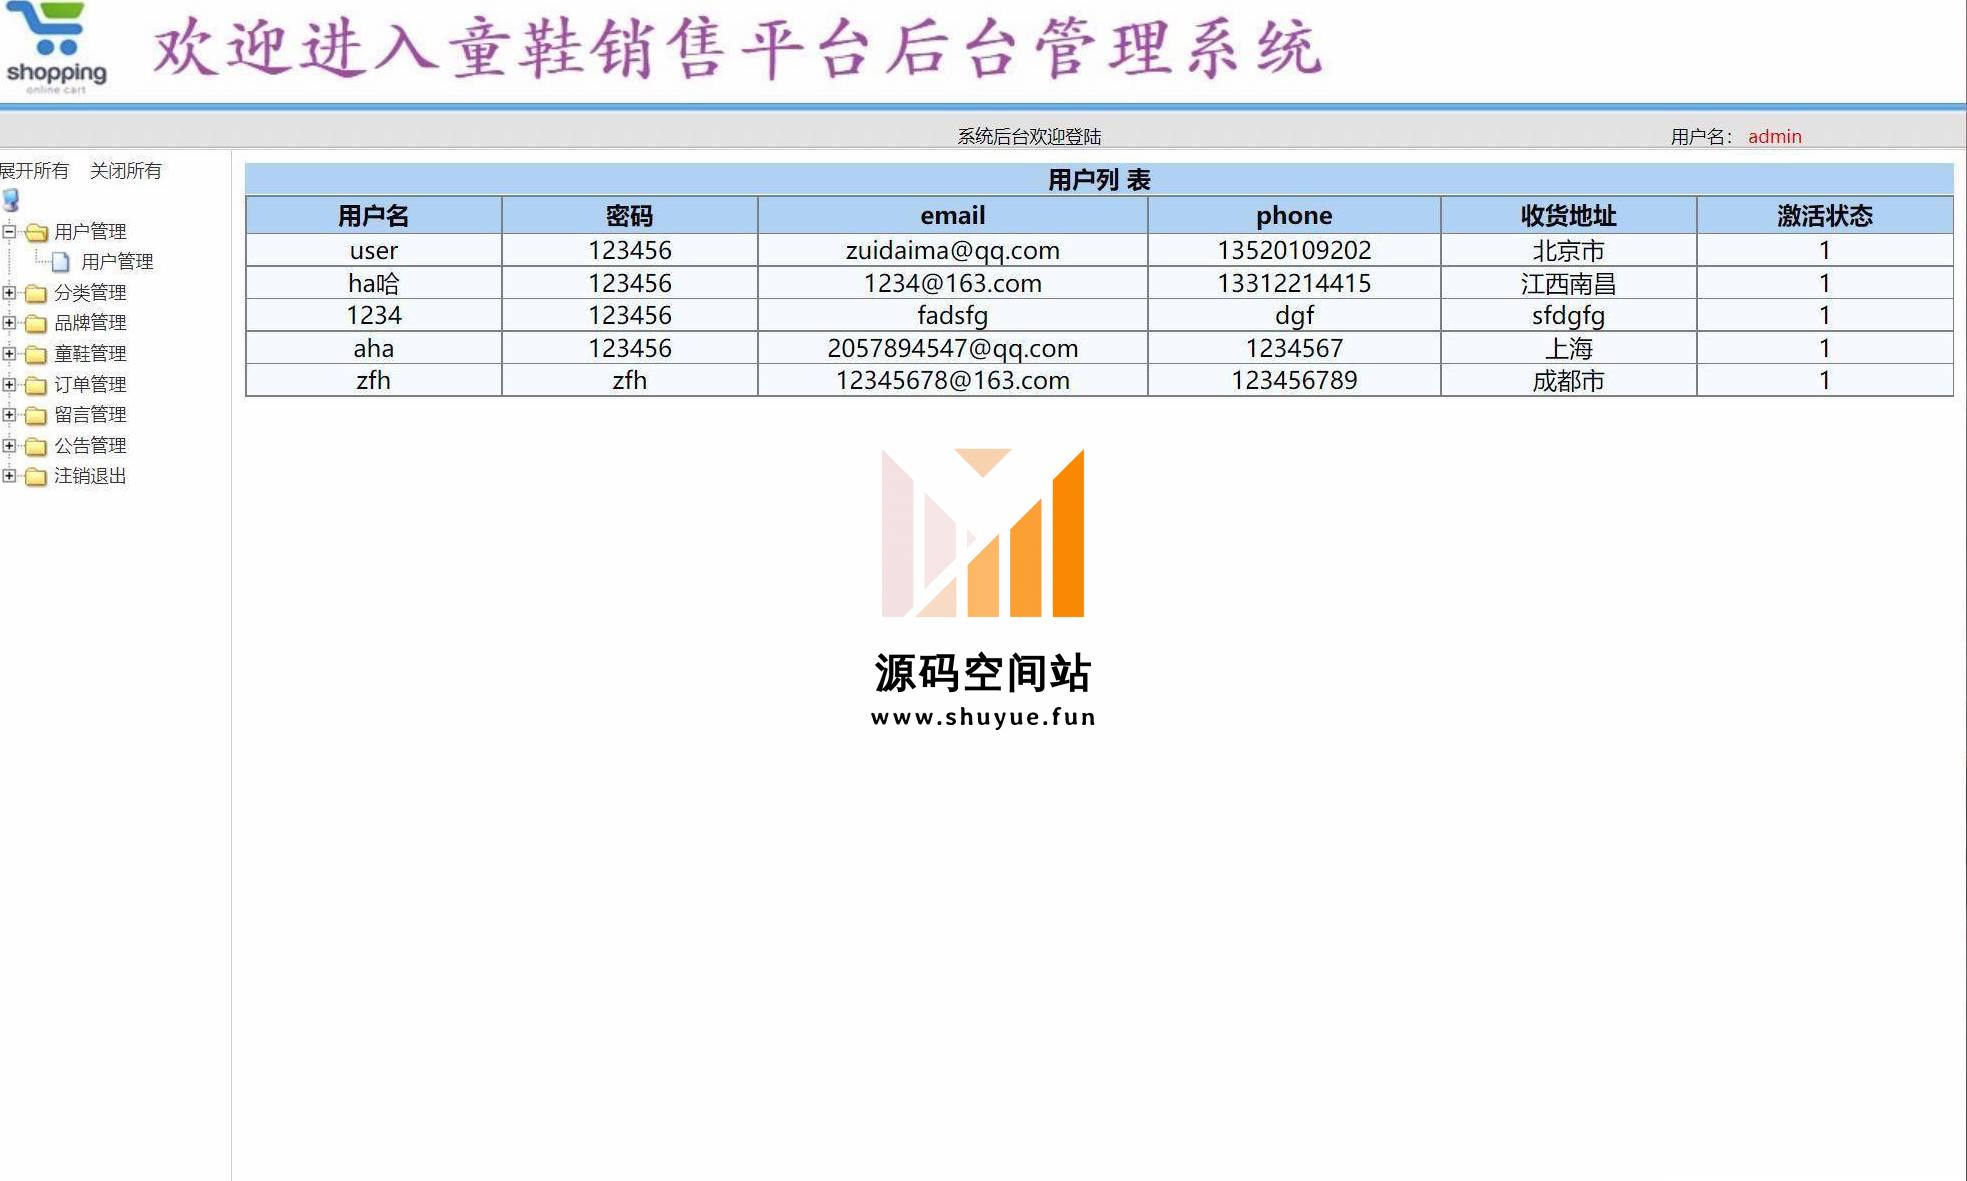
Task: Open the 童鞋管理 menu label
Action: (90, 354)
